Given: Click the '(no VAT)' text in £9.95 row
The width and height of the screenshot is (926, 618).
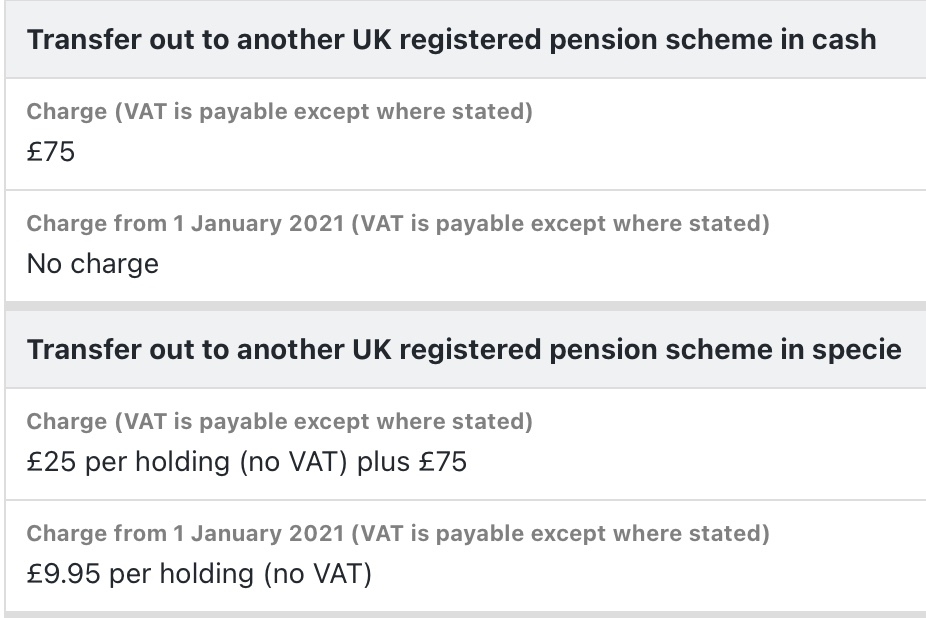Looking at the screenshot, I should click(318, 574).
